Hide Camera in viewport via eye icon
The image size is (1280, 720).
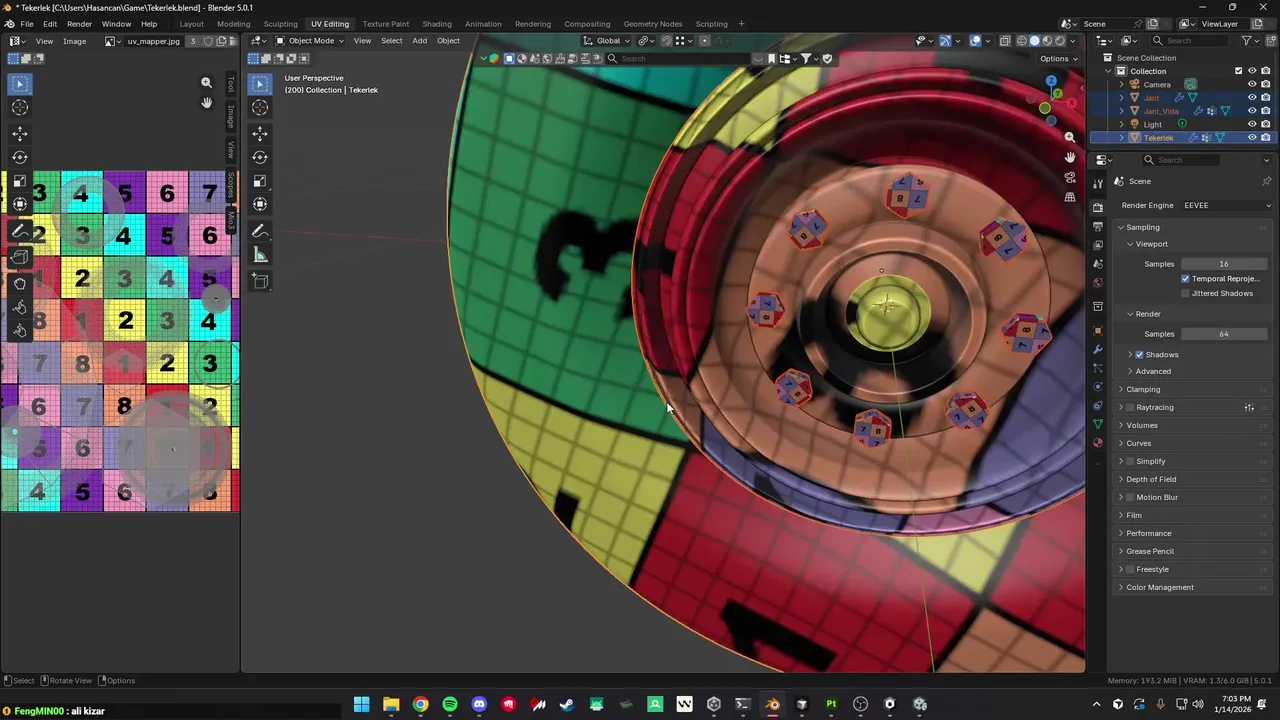tap(1252, 84)
